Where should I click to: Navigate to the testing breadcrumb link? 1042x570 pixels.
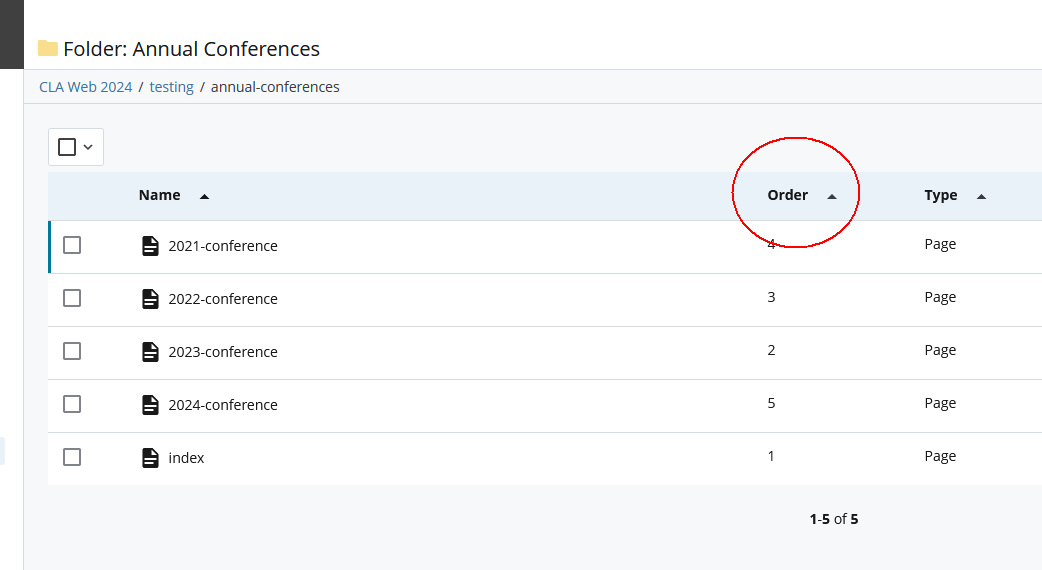171,87
